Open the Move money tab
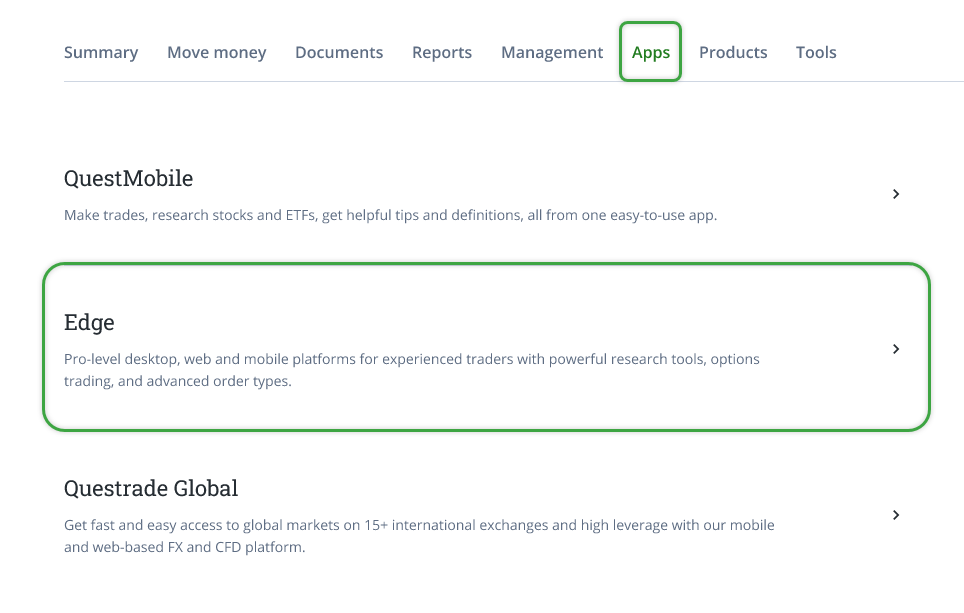Image resolution: width=964 pixels, height=613 pixels. point(216,52)
